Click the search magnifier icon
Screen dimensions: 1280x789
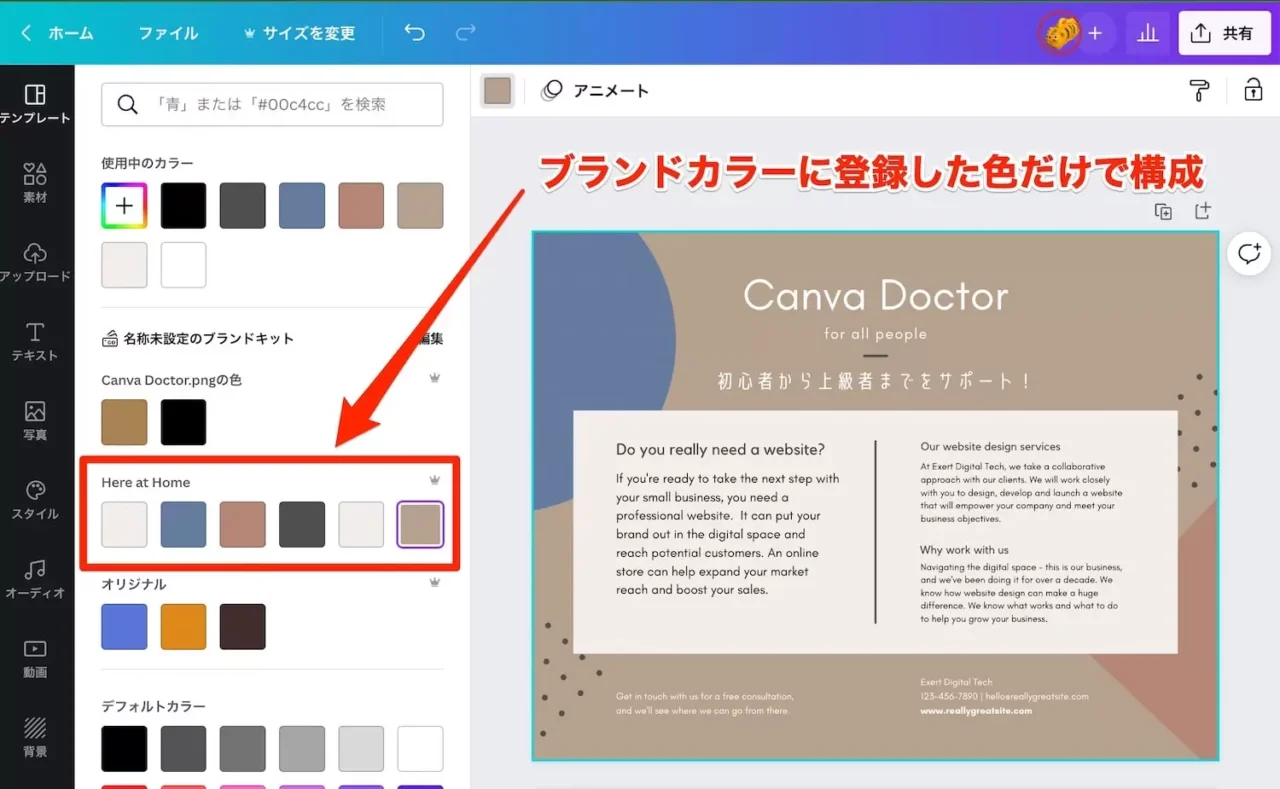(x=127, y=104)
